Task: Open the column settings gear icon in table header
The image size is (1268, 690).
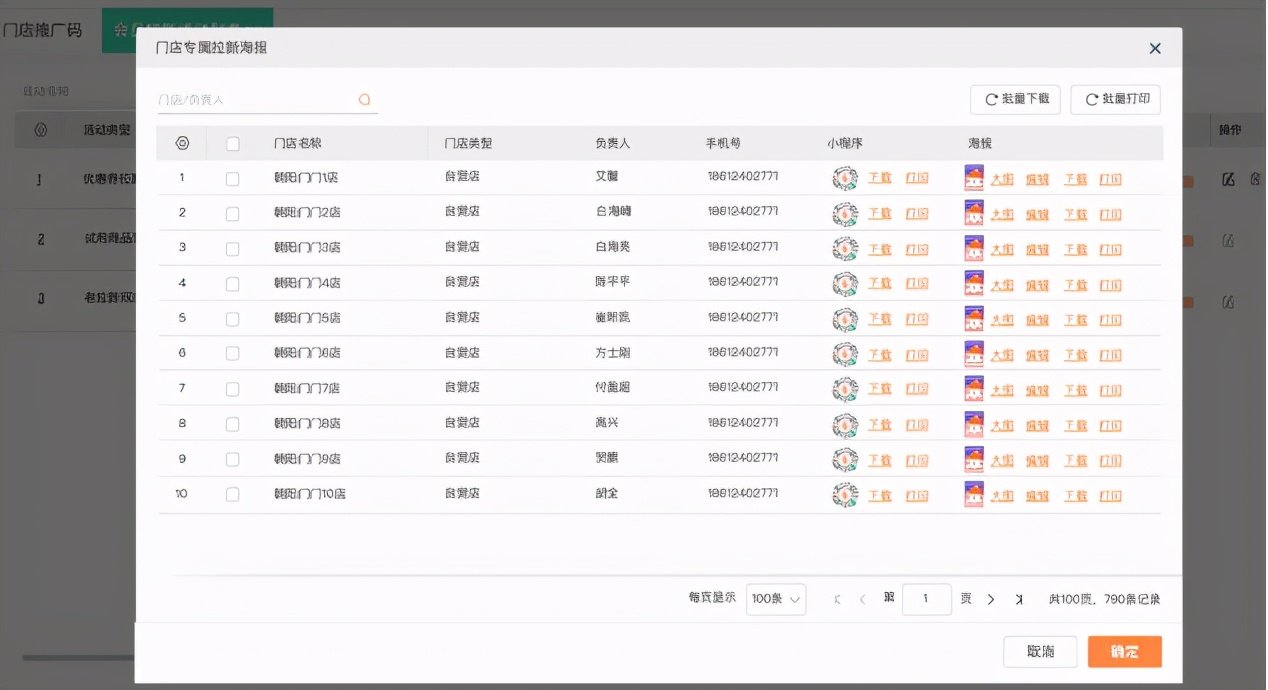Action: [182, 143]
